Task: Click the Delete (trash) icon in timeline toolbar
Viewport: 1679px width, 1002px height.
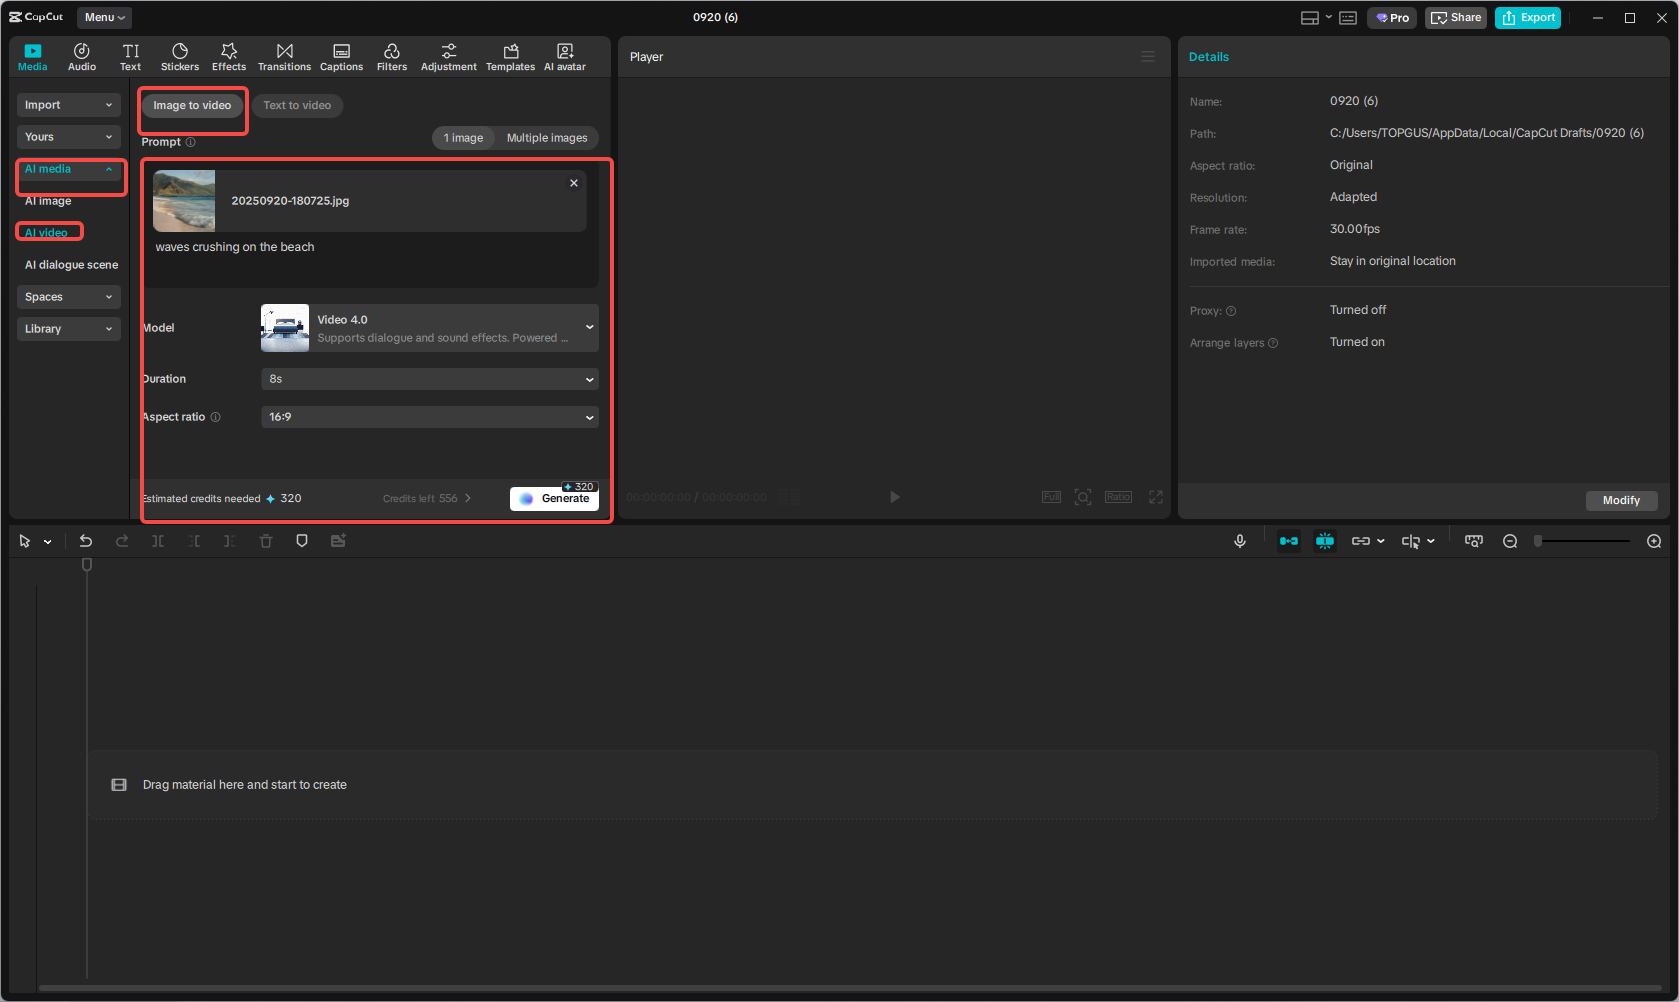Action: (x=265, y=540)
